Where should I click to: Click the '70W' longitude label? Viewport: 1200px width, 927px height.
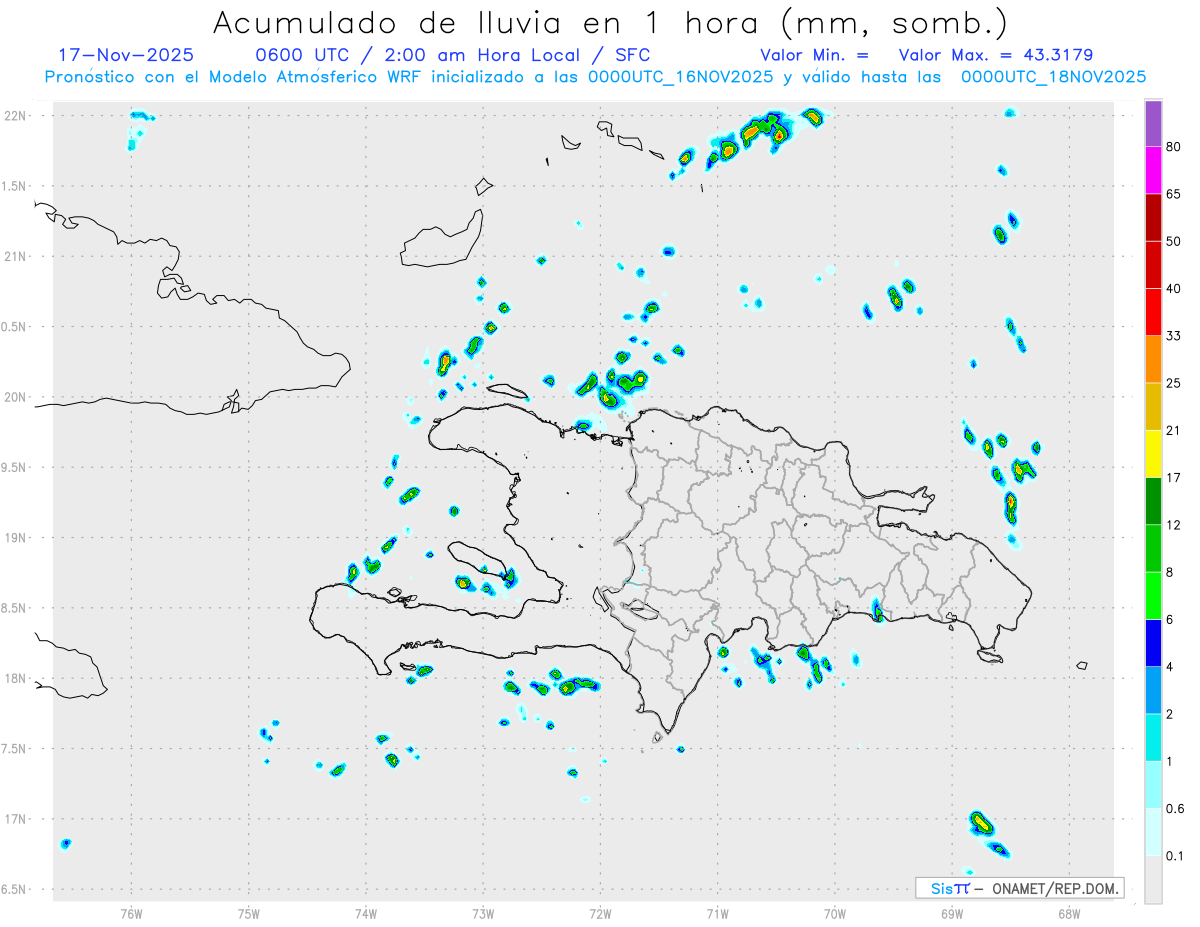pyautogui.click(x=835, y=913)
